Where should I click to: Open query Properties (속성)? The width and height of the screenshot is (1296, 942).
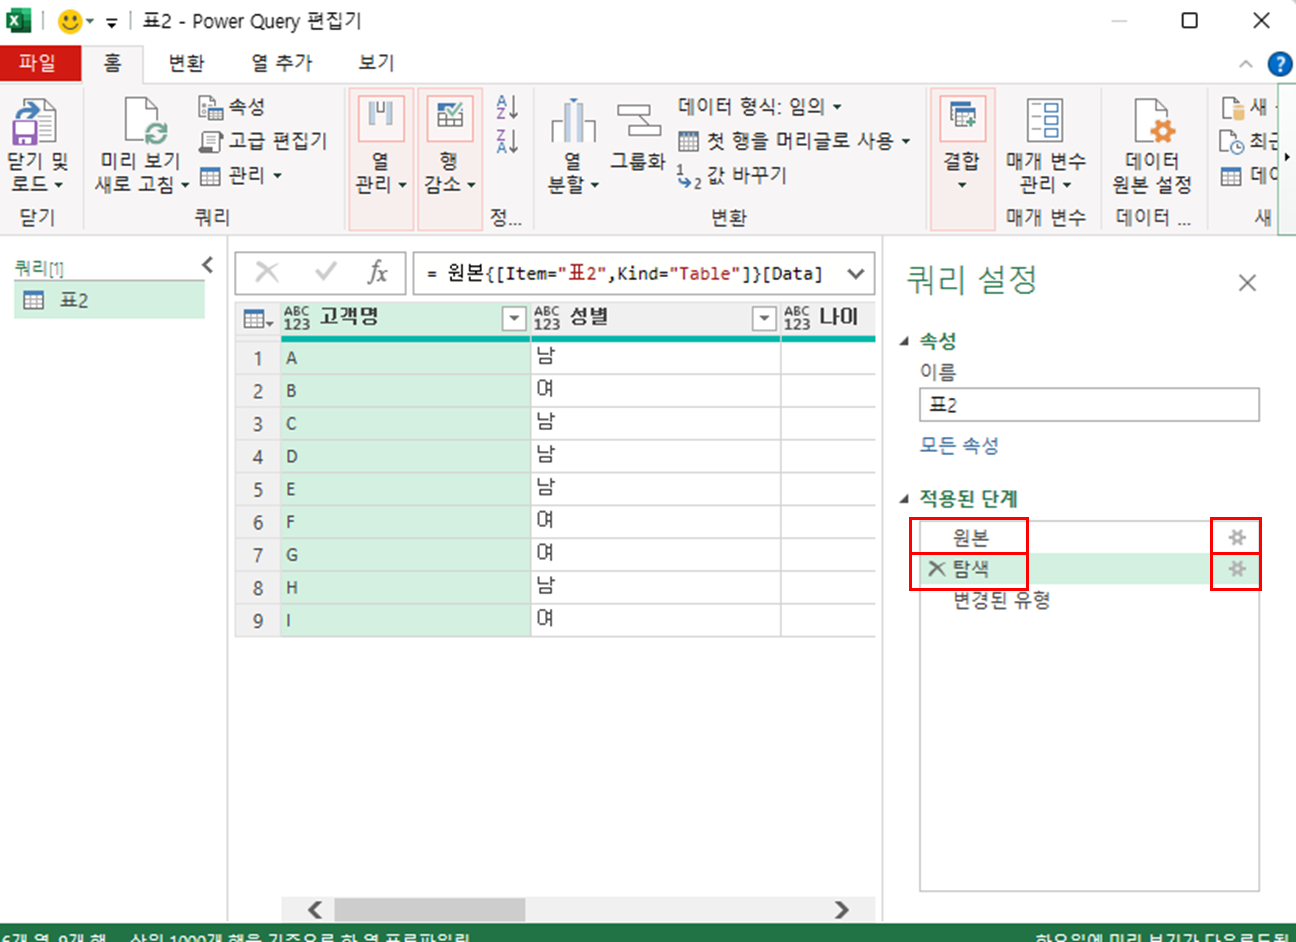[232, 107]
